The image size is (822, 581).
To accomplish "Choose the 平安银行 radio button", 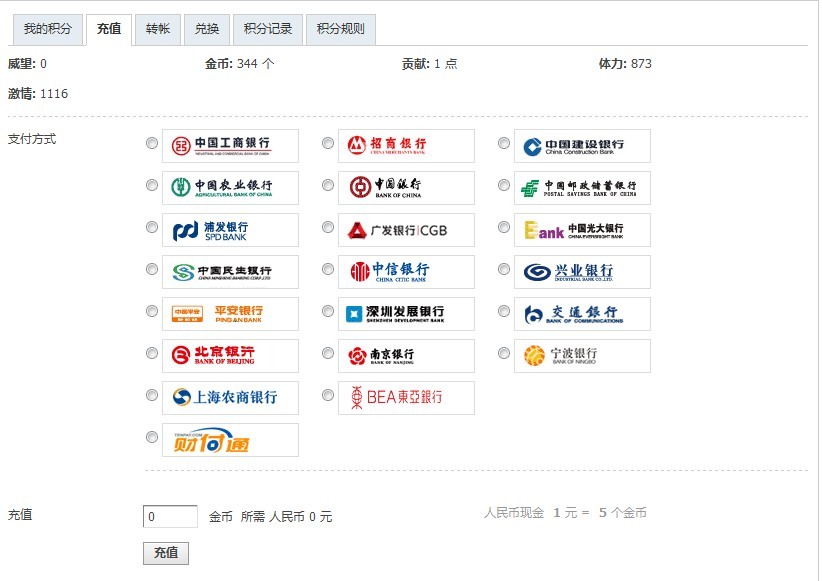I will pyautogui.click(x=152, y=311).
